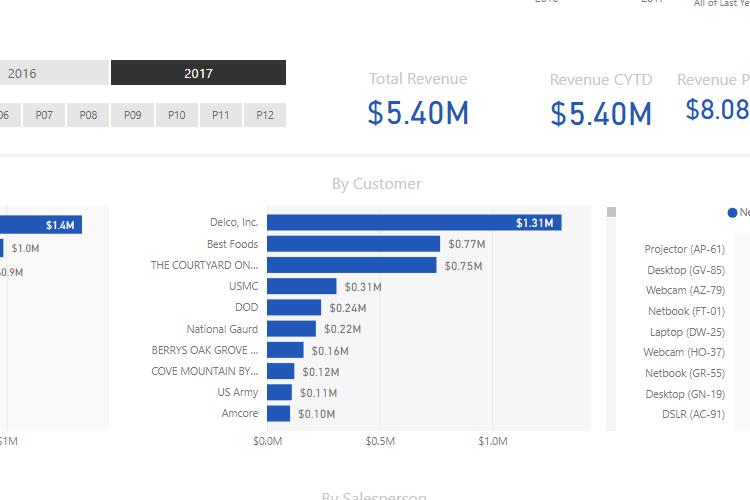Click the Revenue CYTD $5.40M value
Viewport: 750px width, 500px height.
pyautogui.click(x=601, y=114)
